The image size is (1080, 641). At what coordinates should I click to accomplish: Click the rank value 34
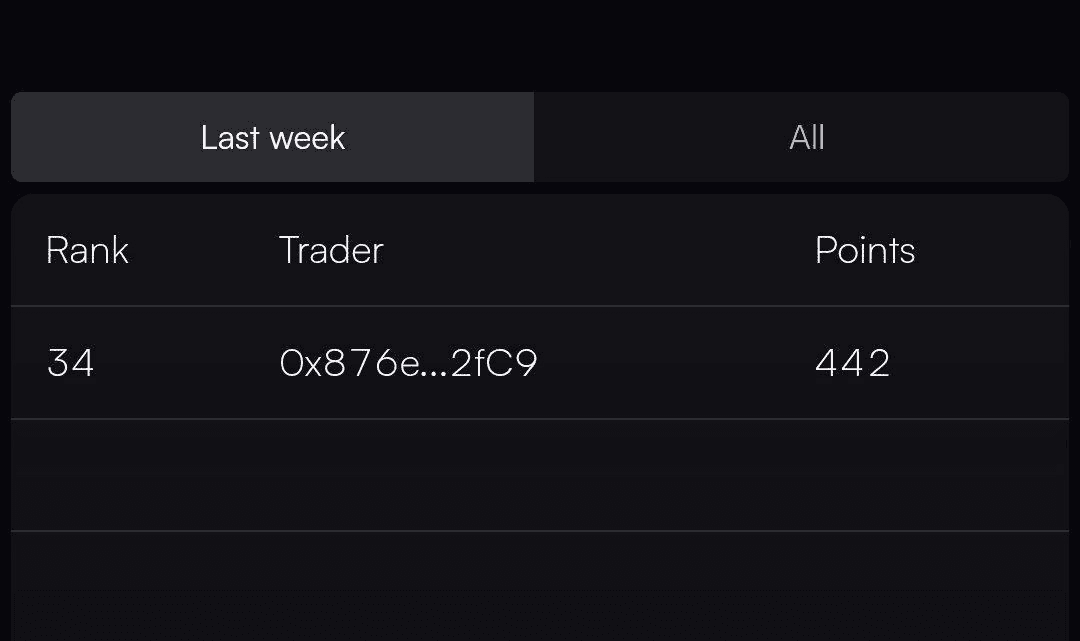coord(70,363)
